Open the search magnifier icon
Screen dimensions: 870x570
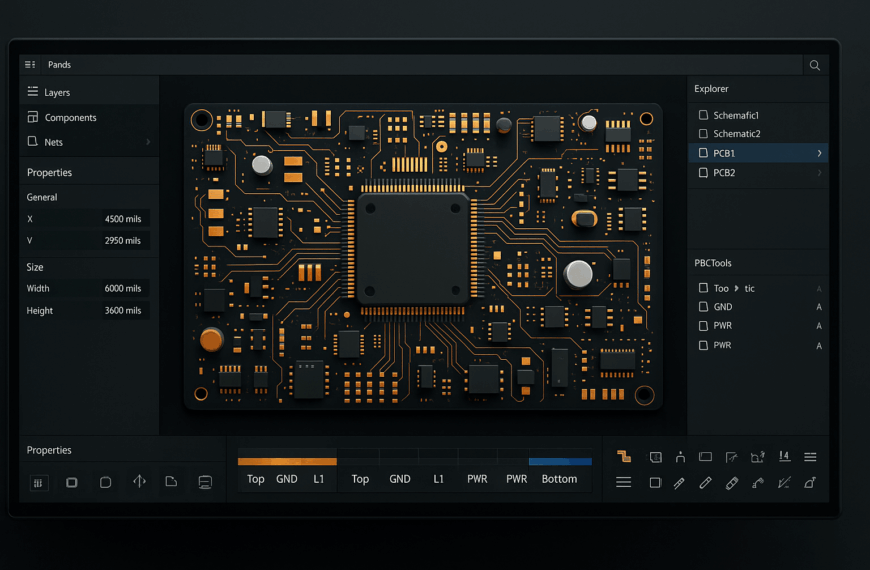pyautogui.click(x=815, y=65)
